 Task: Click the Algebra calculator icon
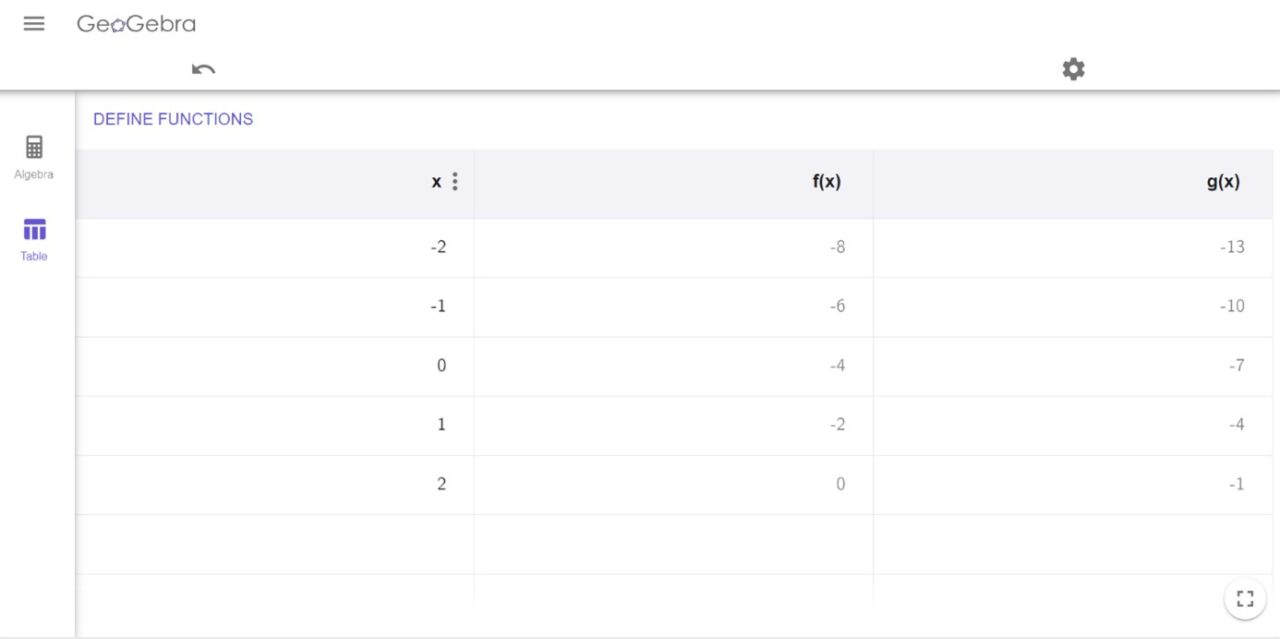pos(34,148)
